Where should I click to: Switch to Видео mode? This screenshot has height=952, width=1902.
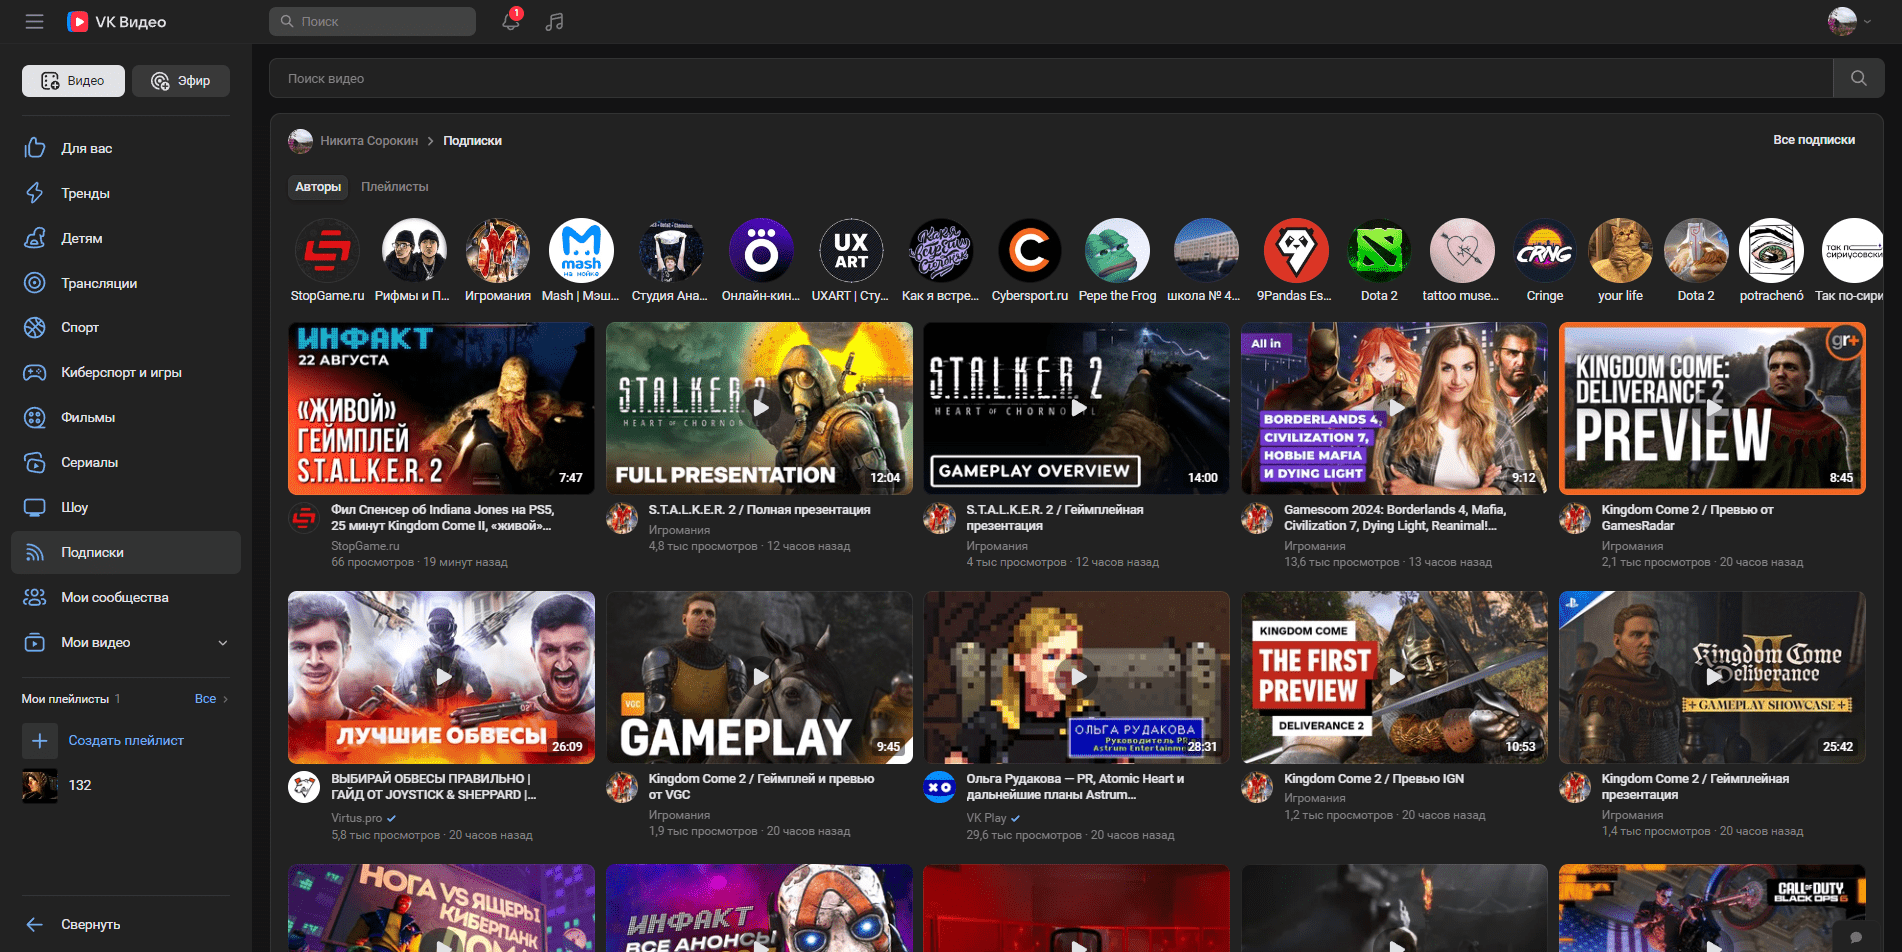point(73,81)
